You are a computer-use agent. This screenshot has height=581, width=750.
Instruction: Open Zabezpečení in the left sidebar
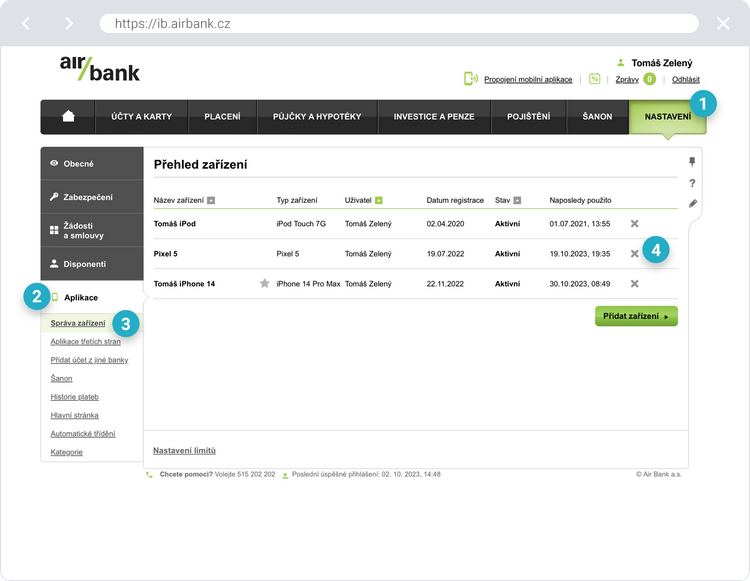point(92,197)
